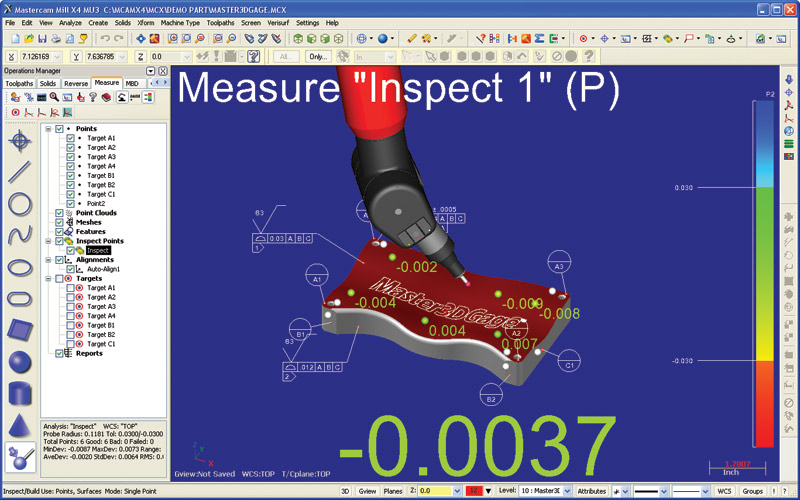Click the WCS button in status bar
Screen dimensions: 800x500
point(724,491)
